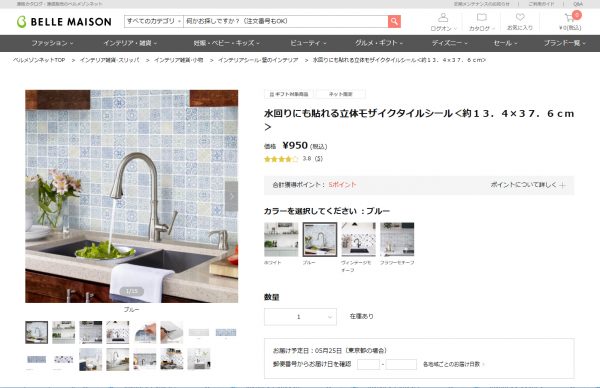Select fifth thumbnail showing peeling sticker

click(x=145, y=332)
